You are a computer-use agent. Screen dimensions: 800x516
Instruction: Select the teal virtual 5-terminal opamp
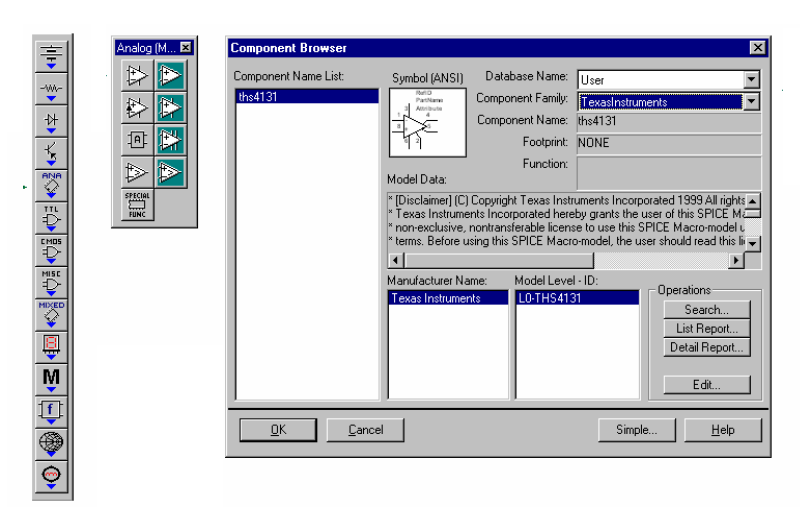170,108
